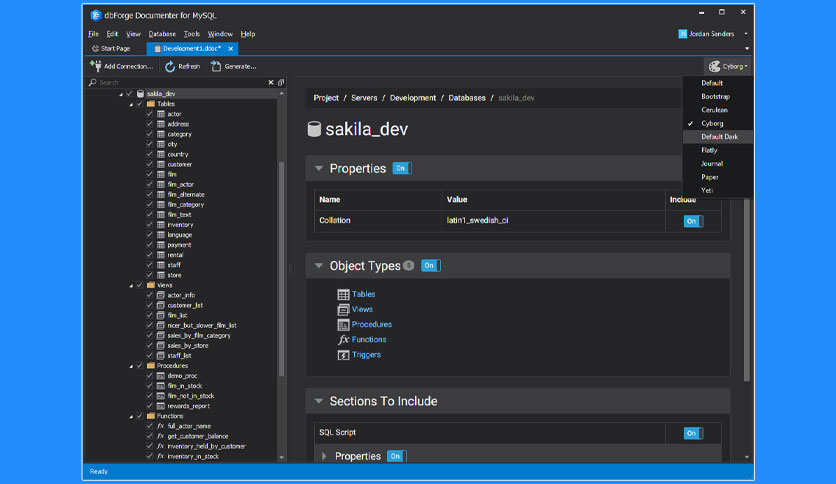Click the actor table icon
The image size is (836, 484).
(x=160, y=114)
